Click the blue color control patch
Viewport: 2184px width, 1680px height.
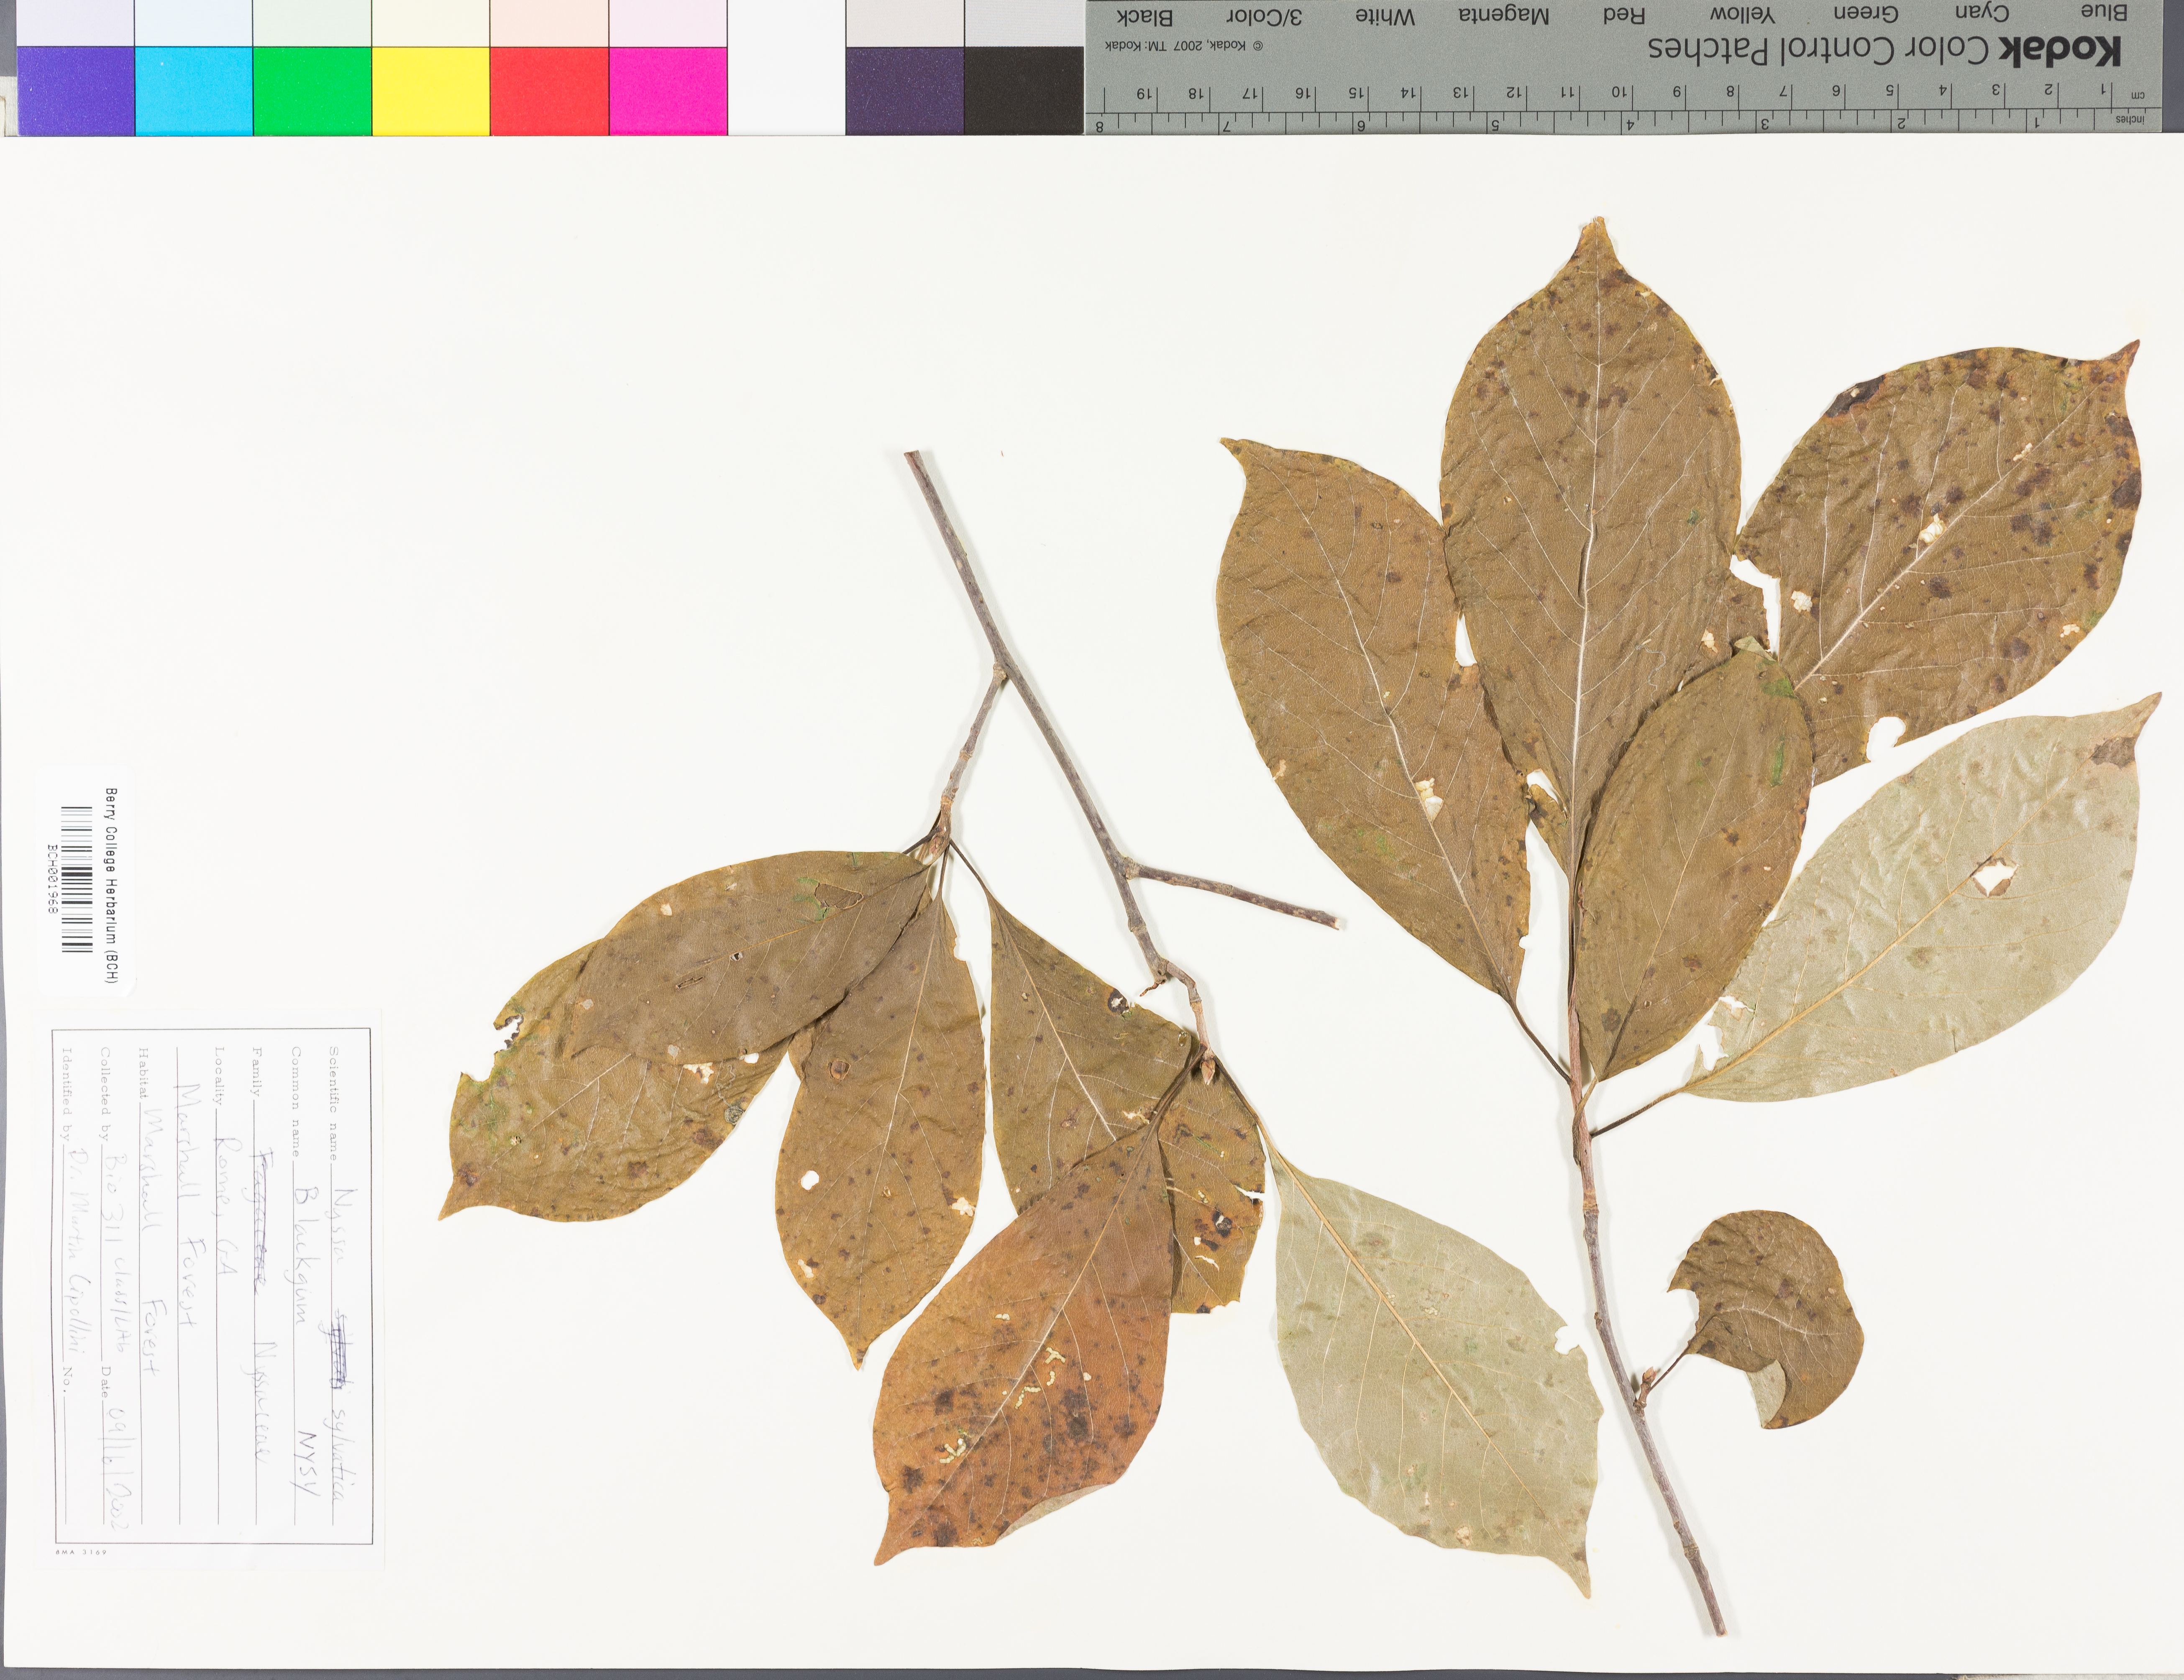(76, 90)
